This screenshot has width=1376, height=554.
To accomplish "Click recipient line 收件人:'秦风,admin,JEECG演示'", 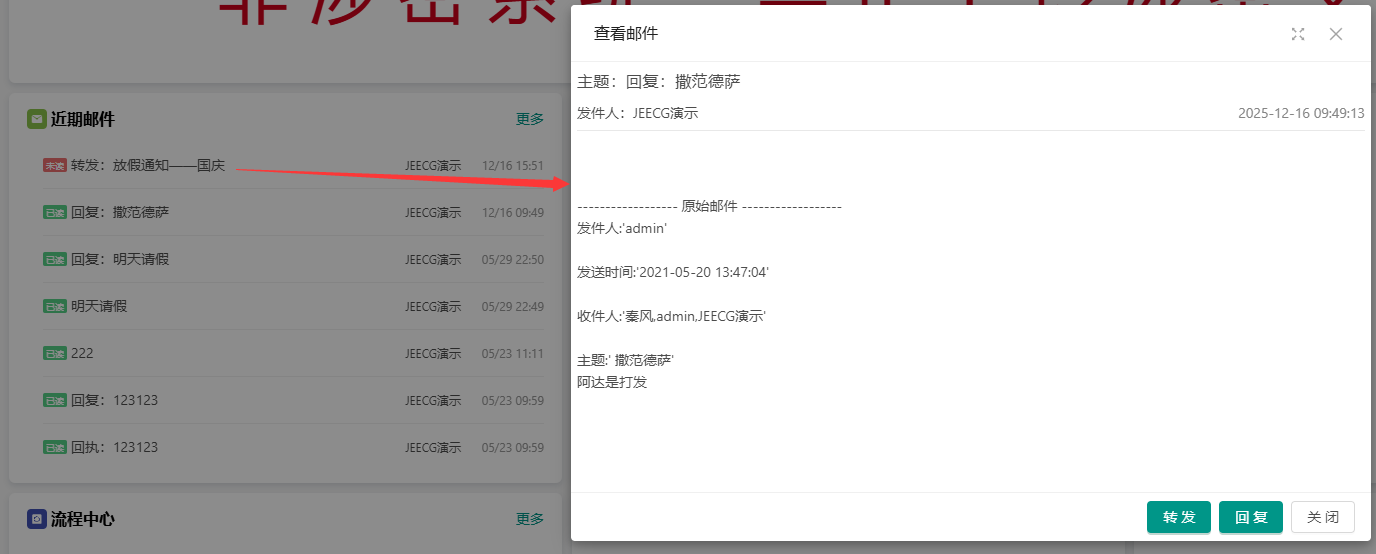I will click(672, 316).
